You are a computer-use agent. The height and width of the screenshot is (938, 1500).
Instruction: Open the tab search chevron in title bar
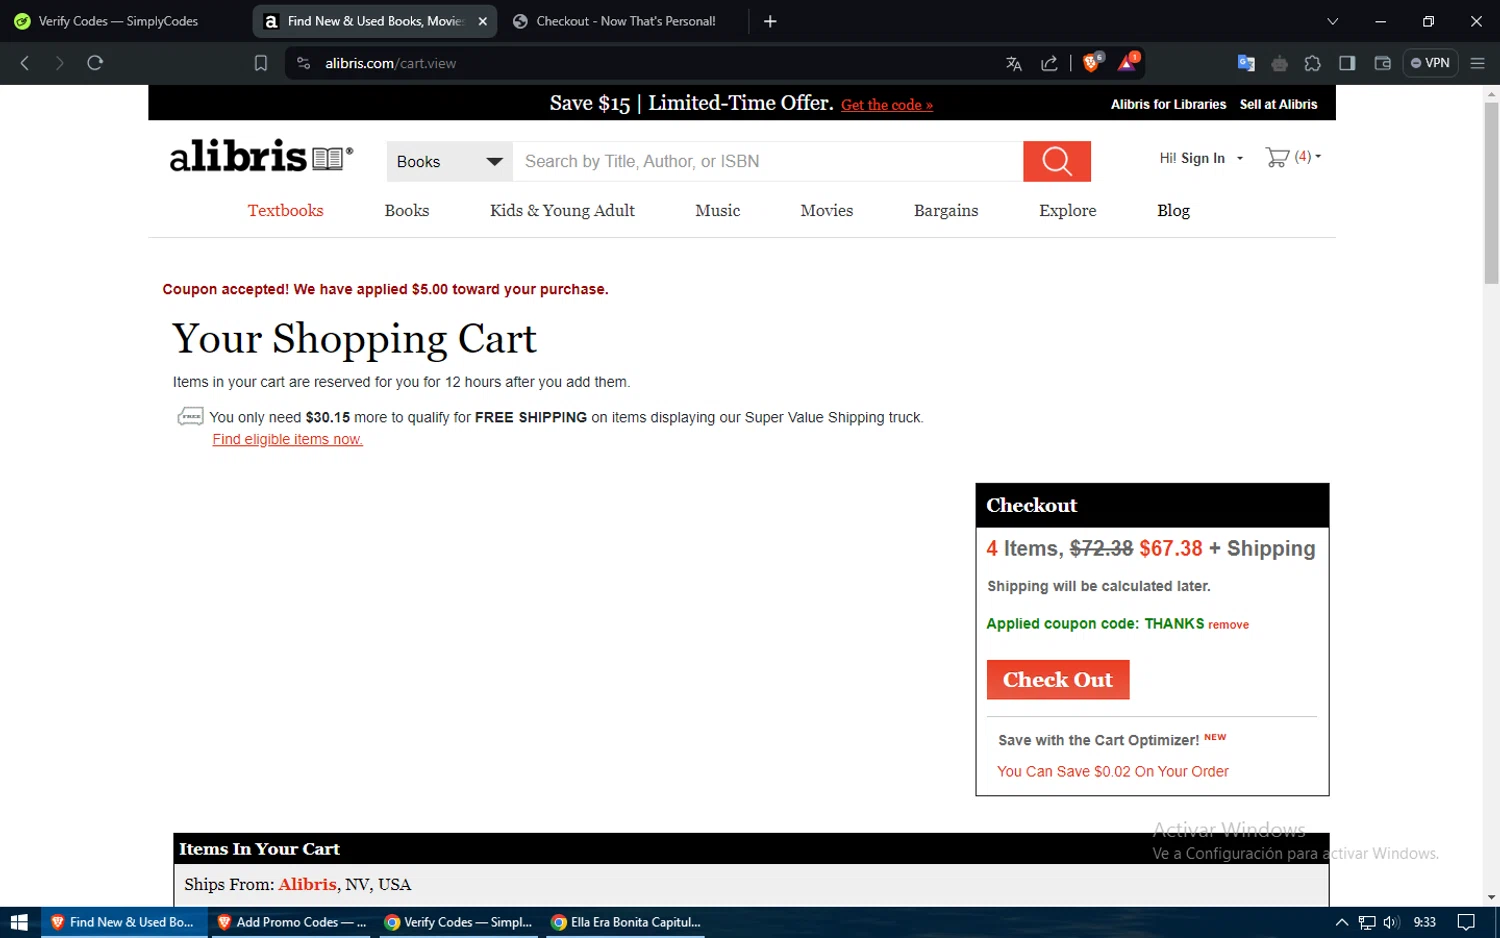[x=1332, y=21]
